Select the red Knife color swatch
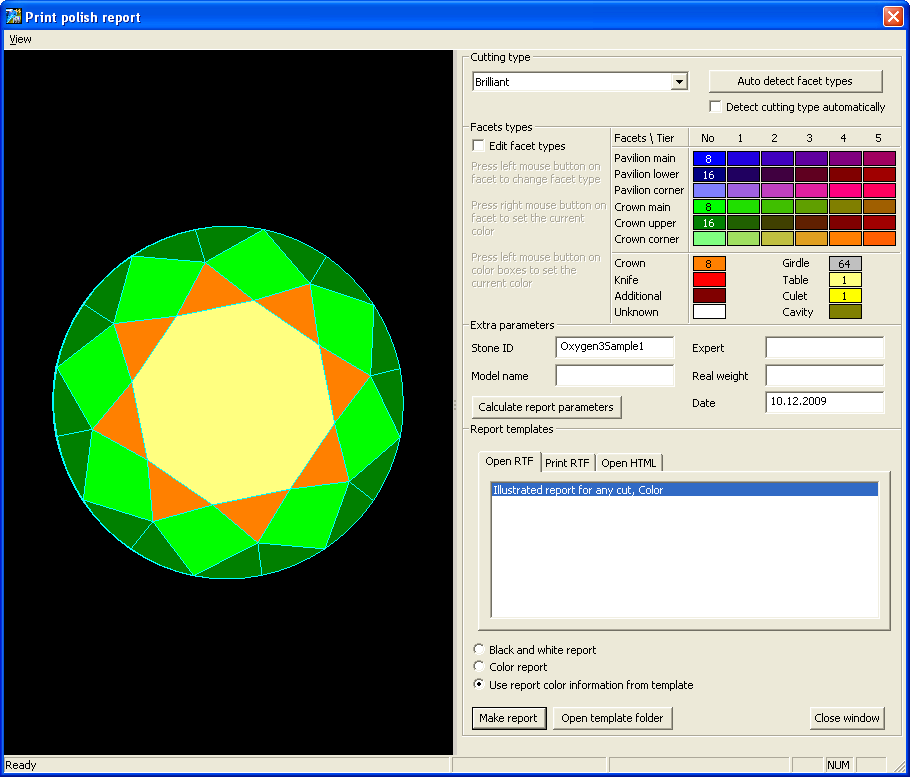This screenshot has height=777, width=910. point(709,280)
